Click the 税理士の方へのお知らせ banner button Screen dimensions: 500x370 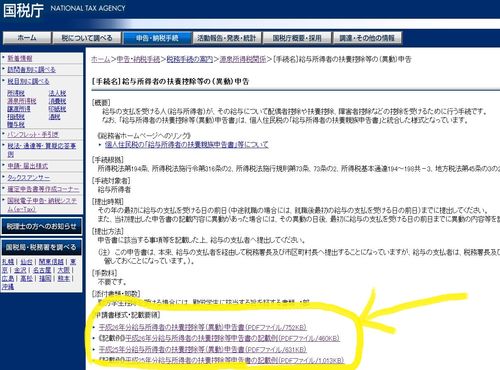pyautogui.click(x=42, y=226)
